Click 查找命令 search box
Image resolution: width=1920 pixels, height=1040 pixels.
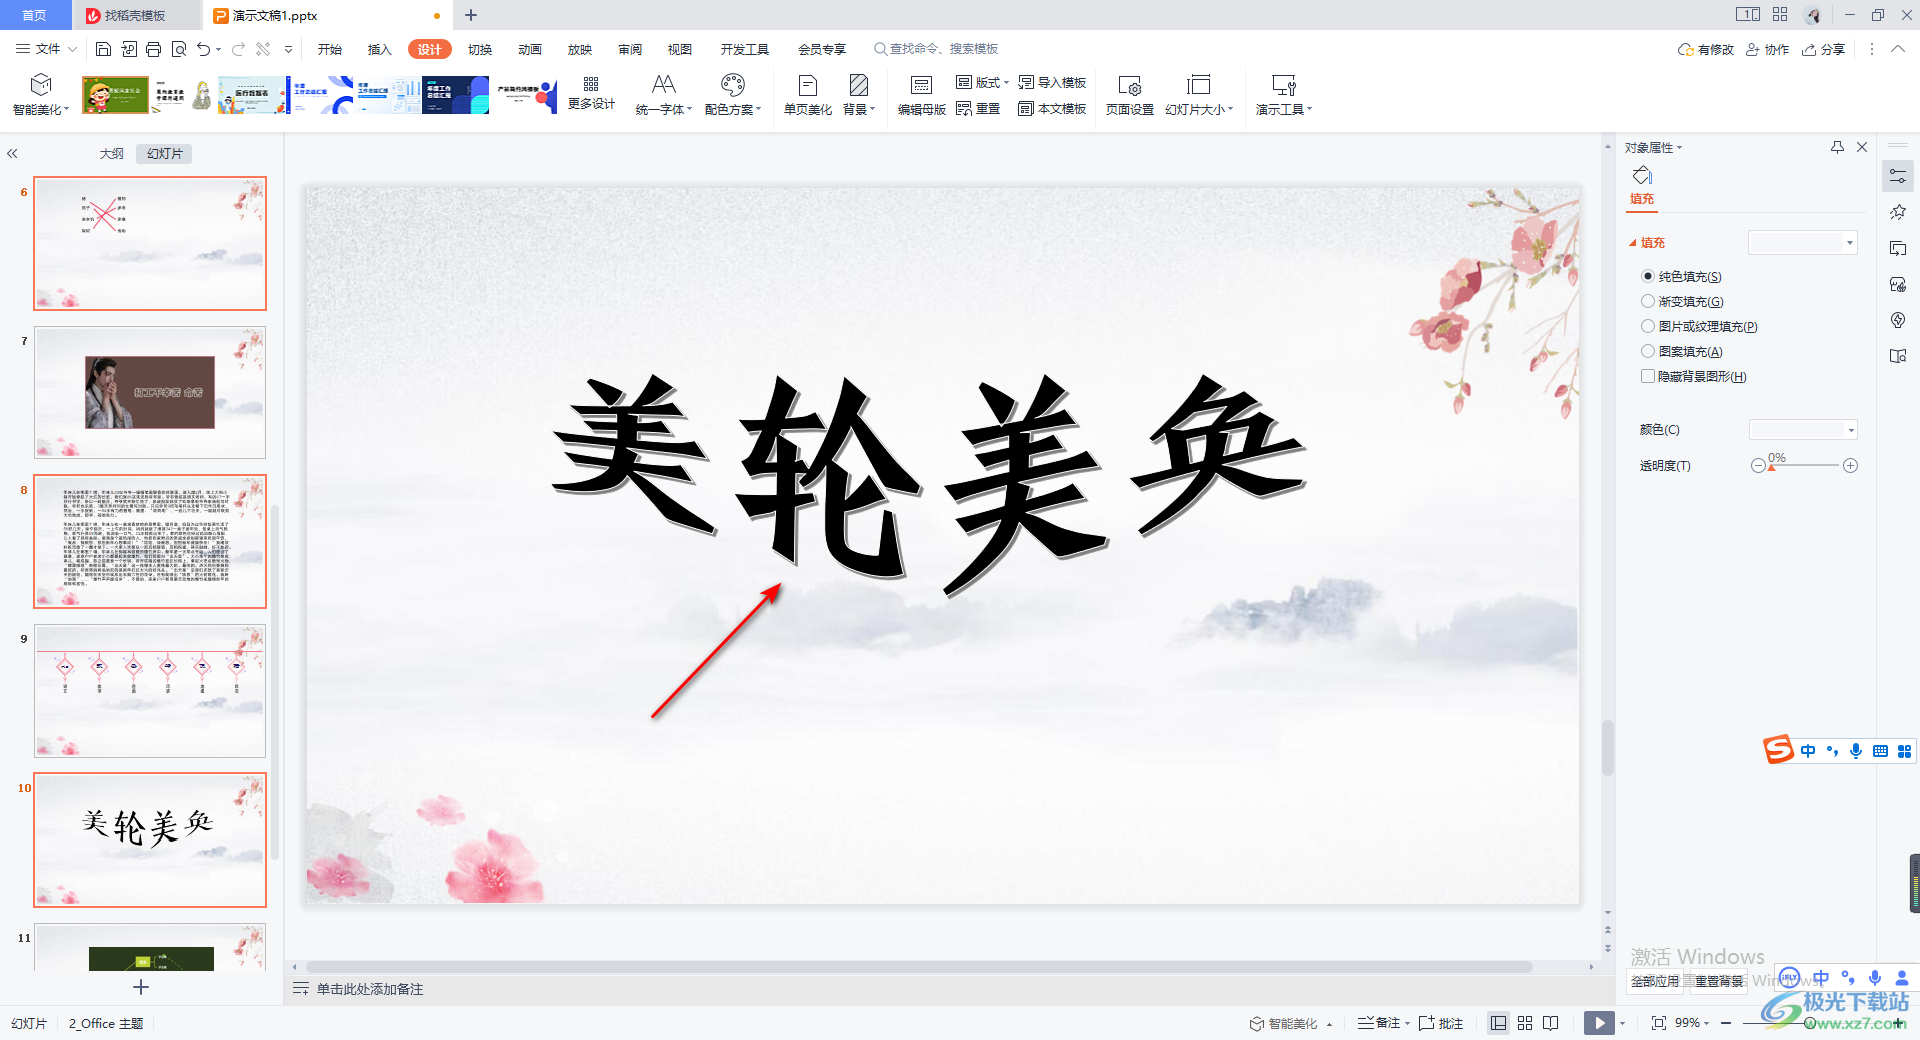936,49
